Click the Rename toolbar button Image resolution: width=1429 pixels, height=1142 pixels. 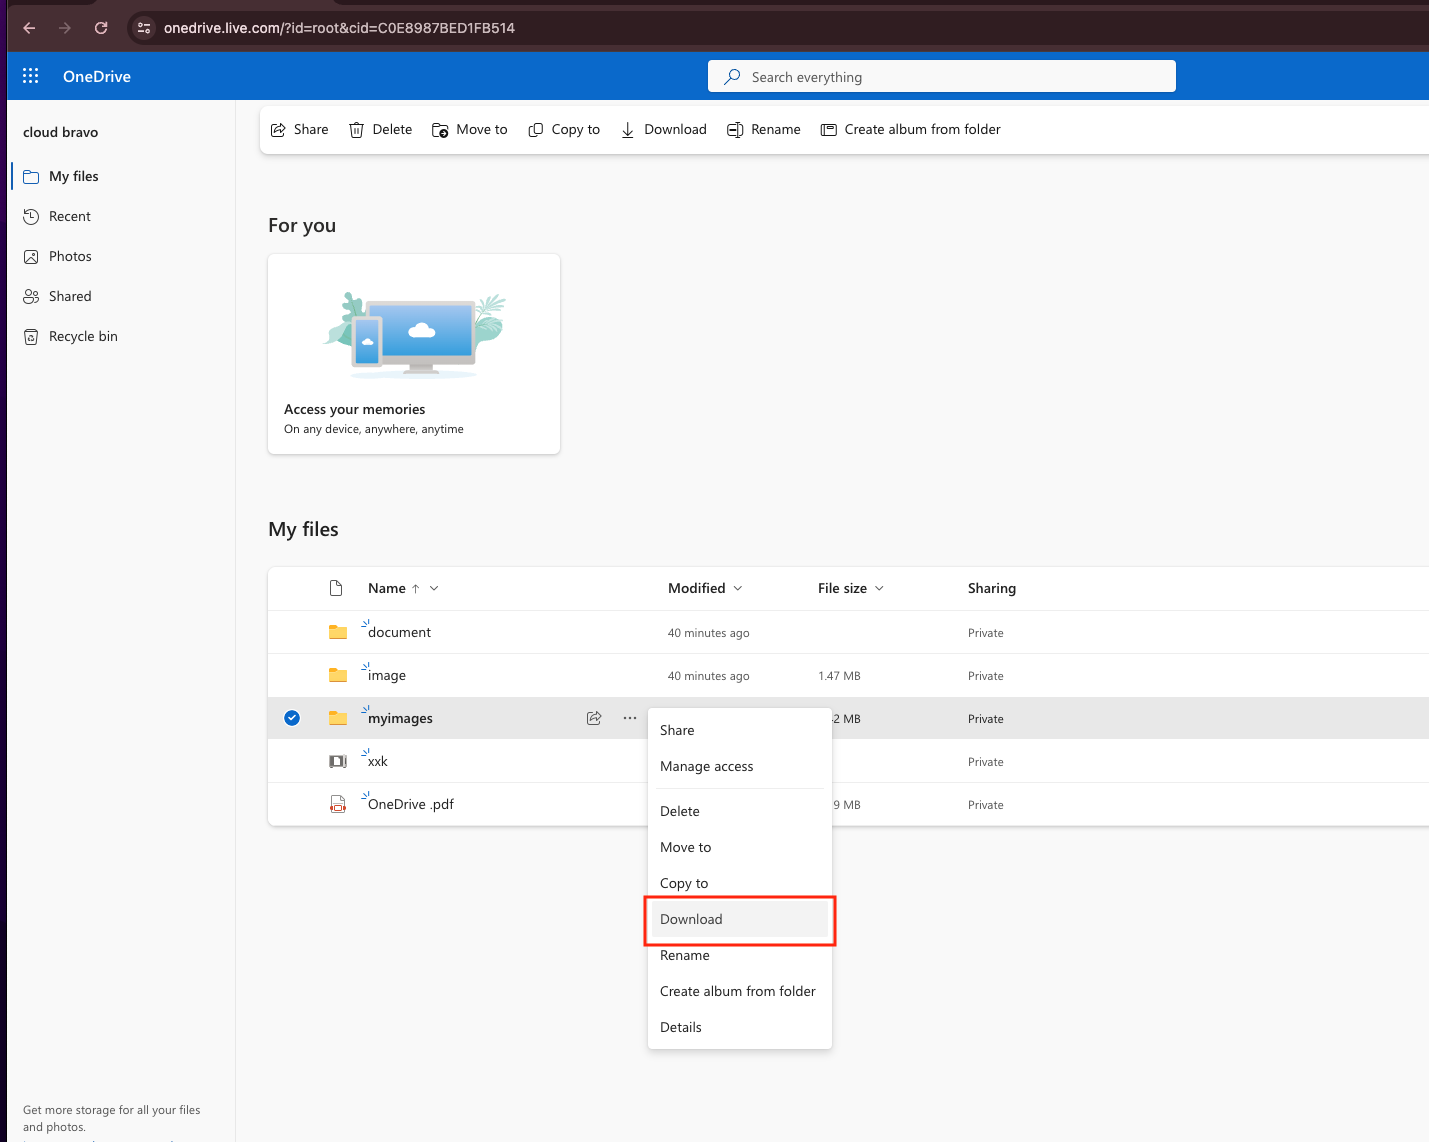(x=764, y=129)
